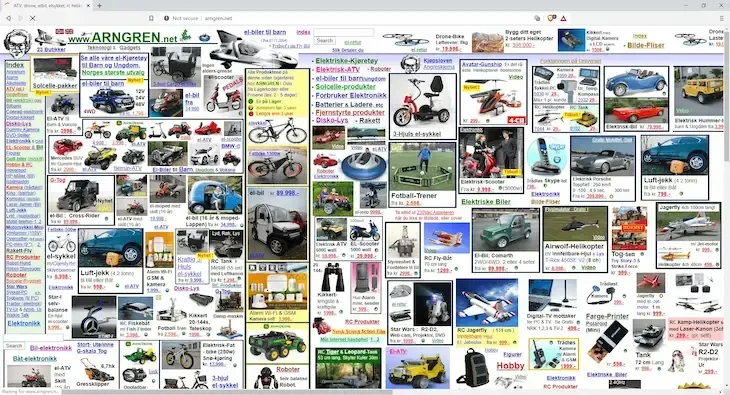Click the orange Gressklipper lawnmower image
Screen dimensions: 730x395
pyautogui.click(x=97, y=369)
